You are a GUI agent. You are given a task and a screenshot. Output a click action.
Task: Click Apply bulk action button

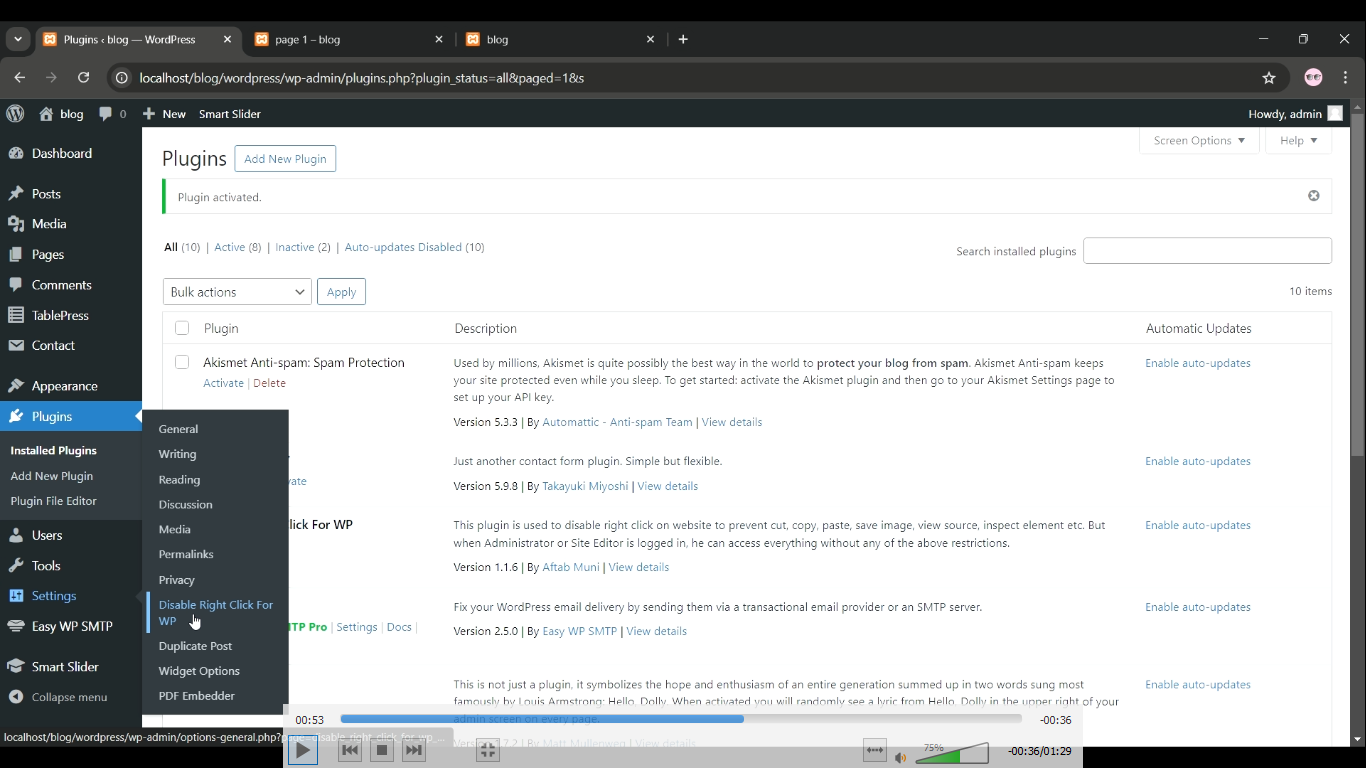coord(341,292)
